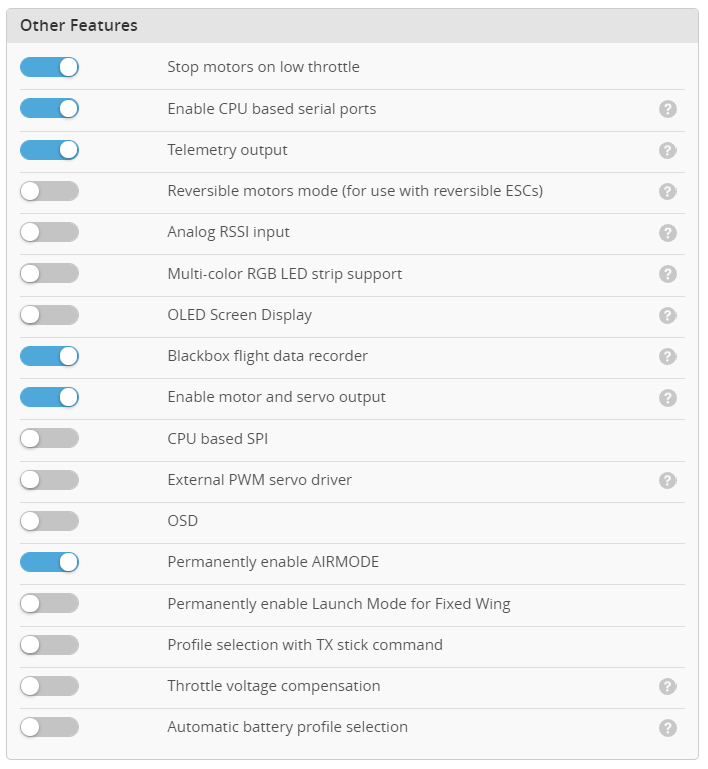708x769 pixels.
Task: Disable Stop motors on low throttle
Action: point(49,67)
